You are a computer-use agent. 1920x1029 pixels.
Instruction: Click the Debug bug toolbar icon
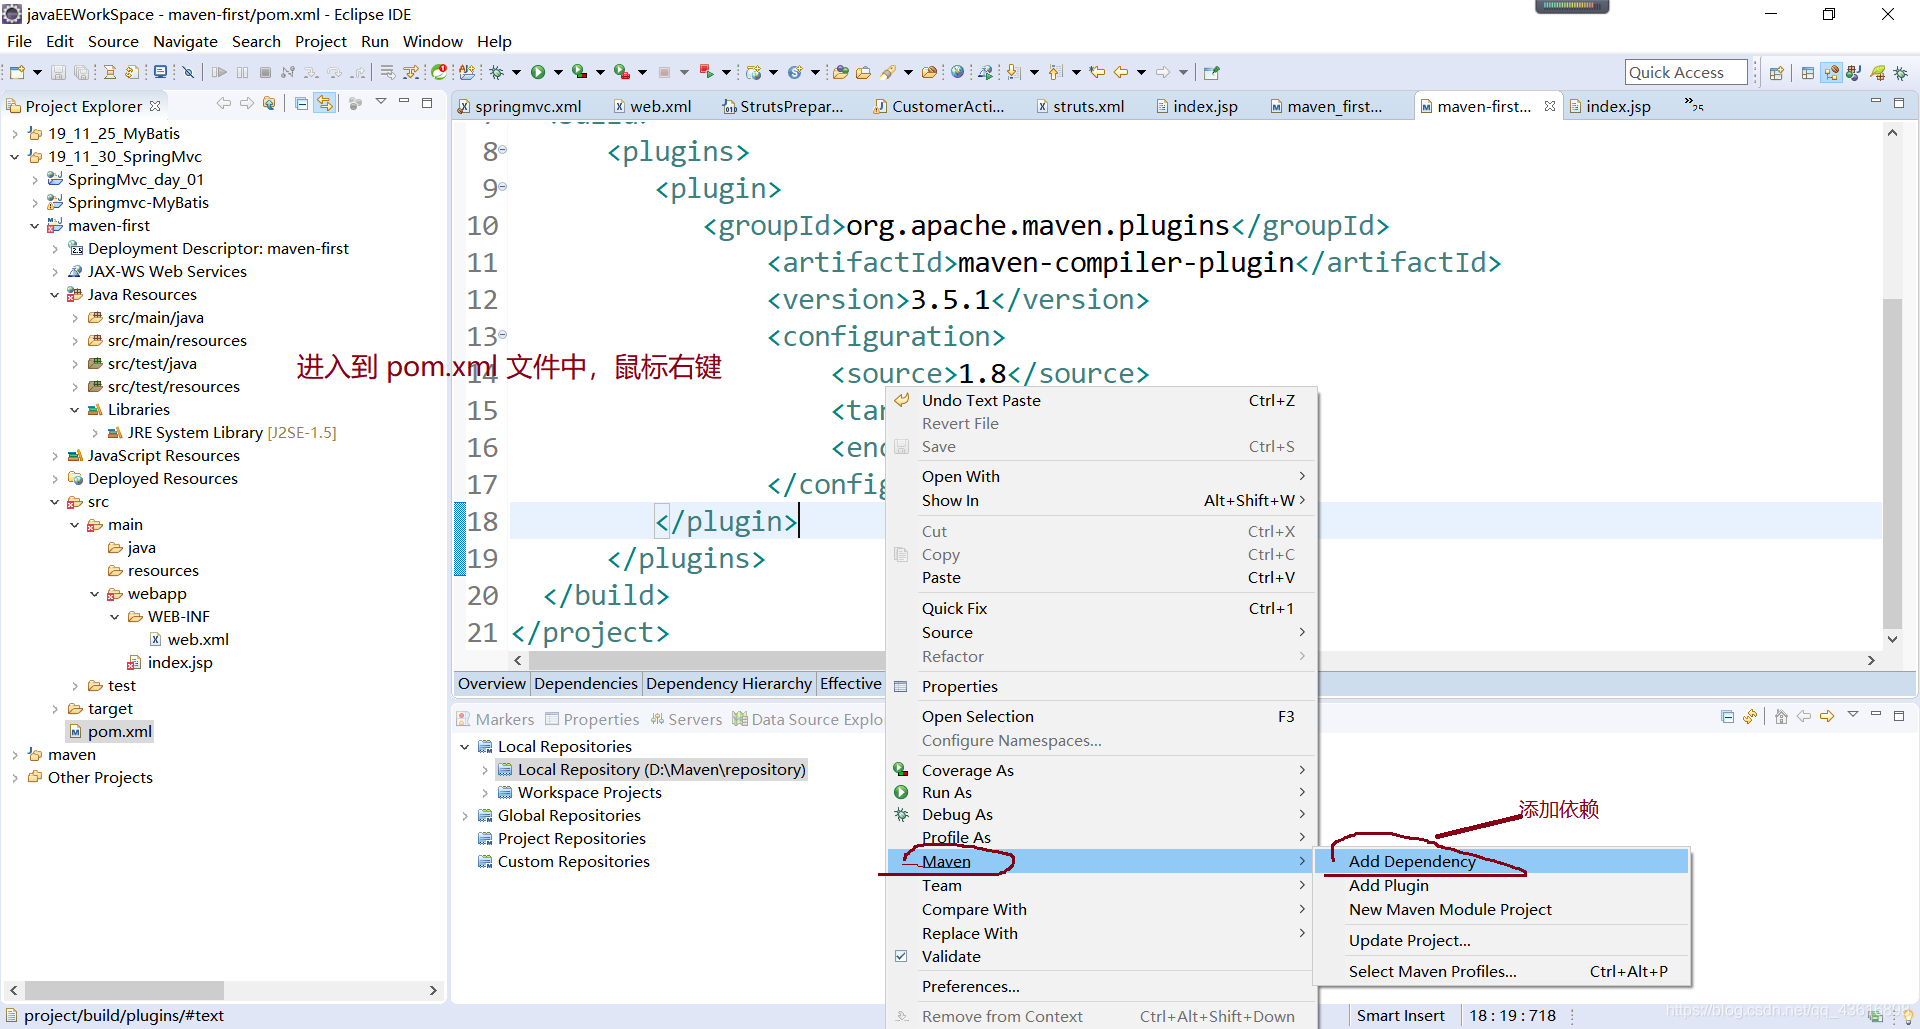496,72
